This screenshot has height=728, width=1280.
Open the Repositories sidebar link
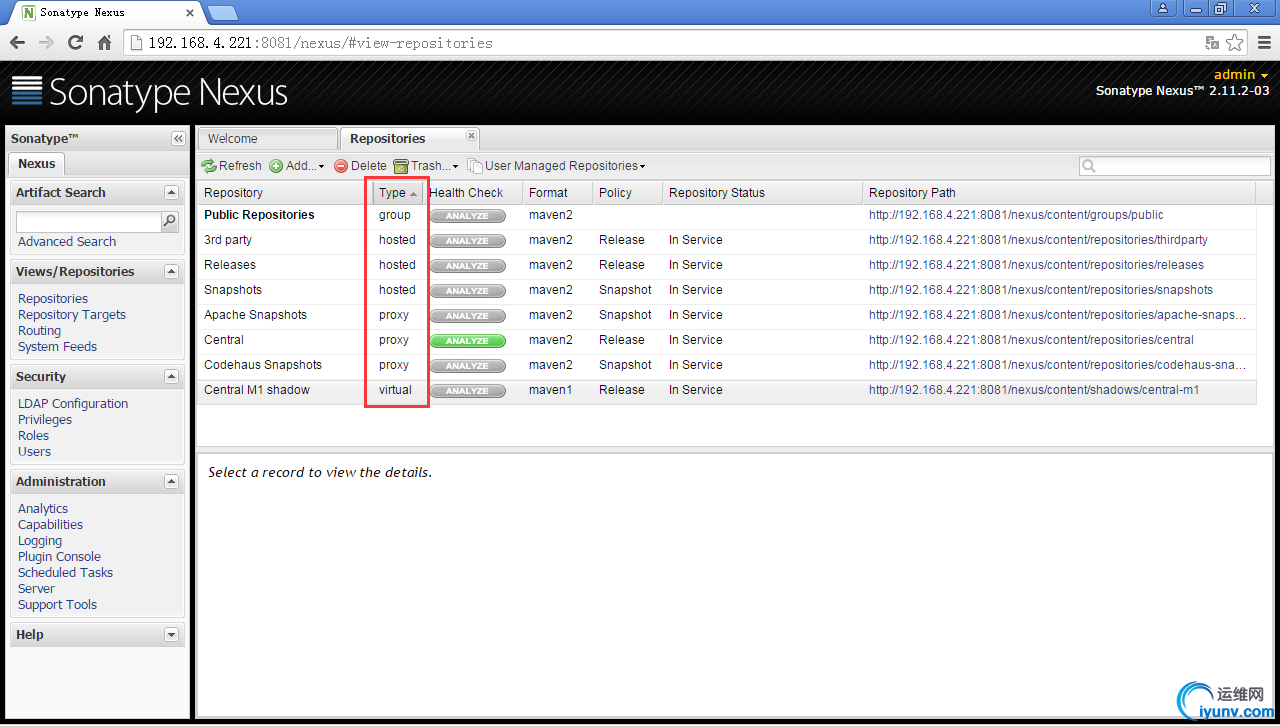53,299
